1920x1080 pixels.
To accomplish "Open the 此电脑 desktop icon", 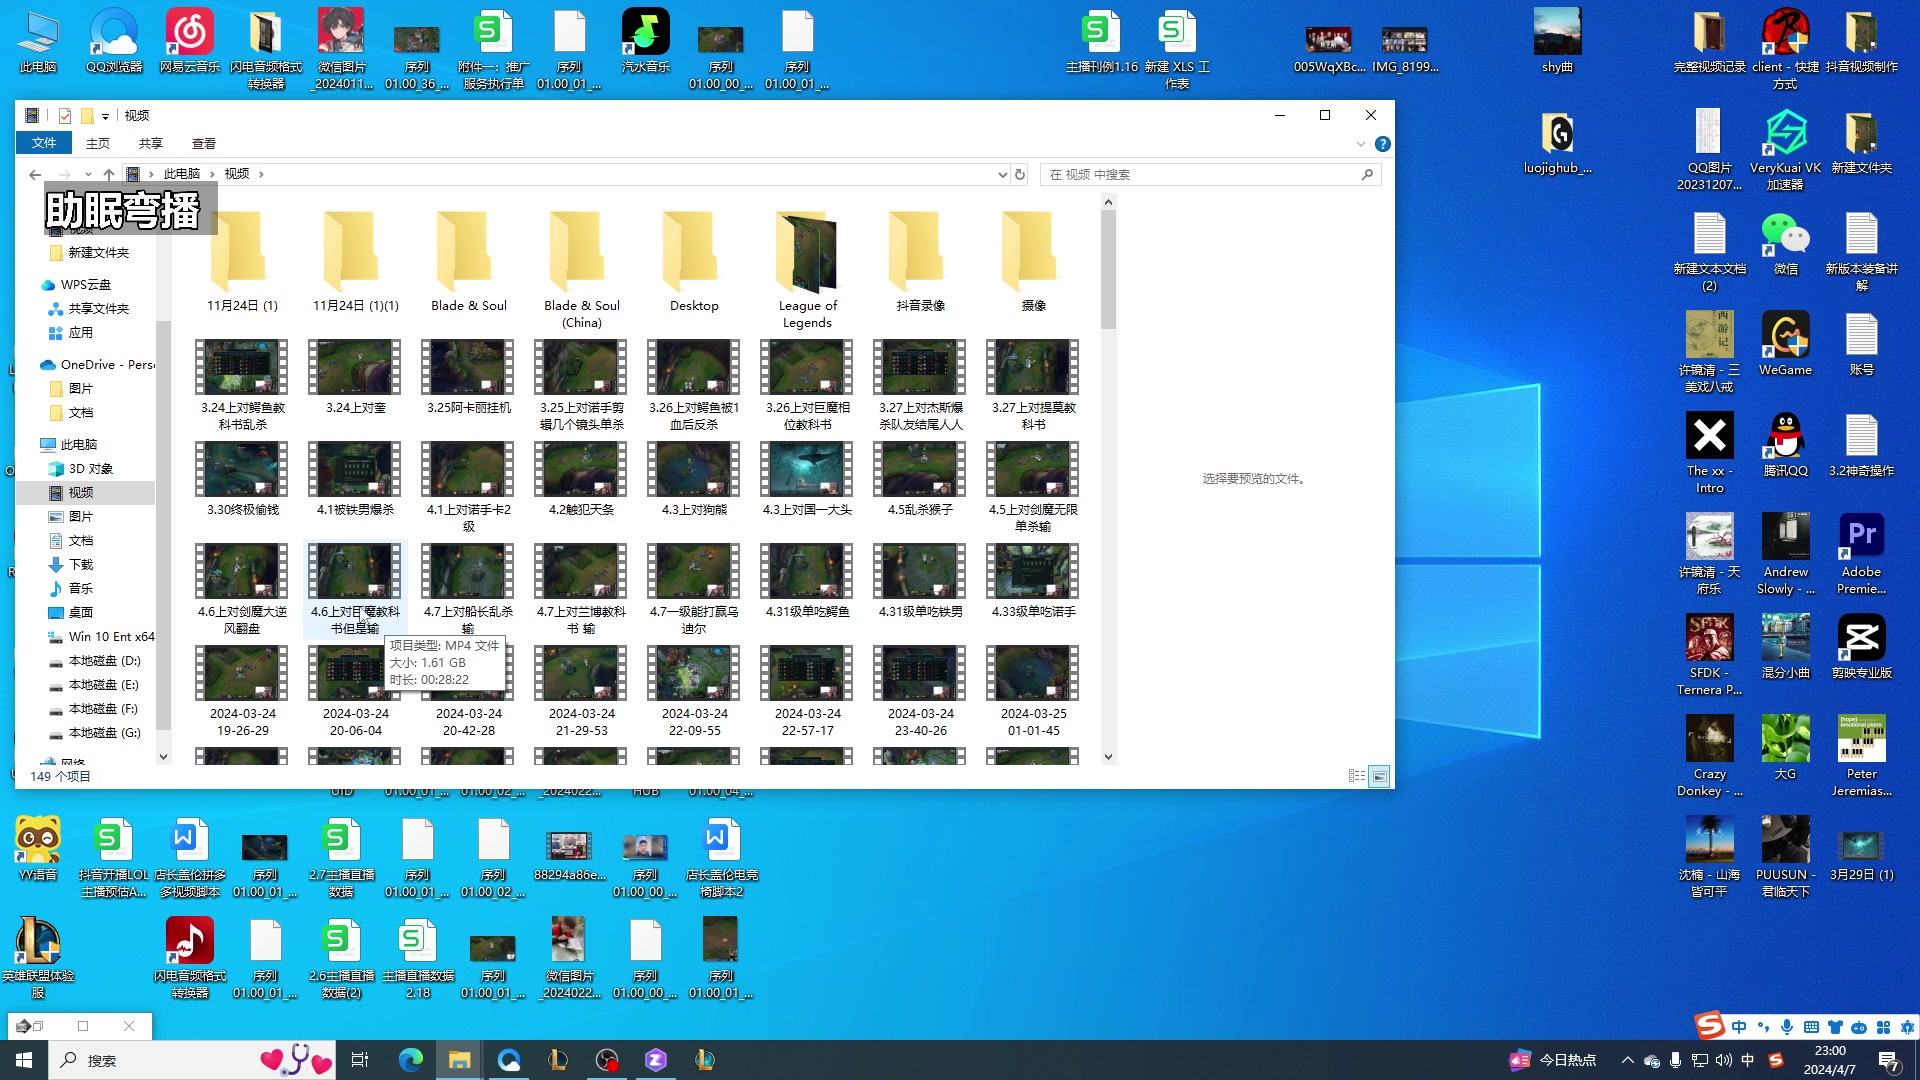I will tap(38, 42).
